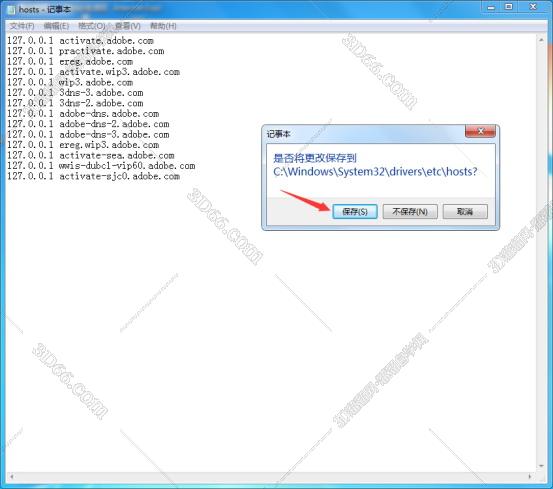
Task: Open the 编辑(E) menu
Action: [56, 26]
